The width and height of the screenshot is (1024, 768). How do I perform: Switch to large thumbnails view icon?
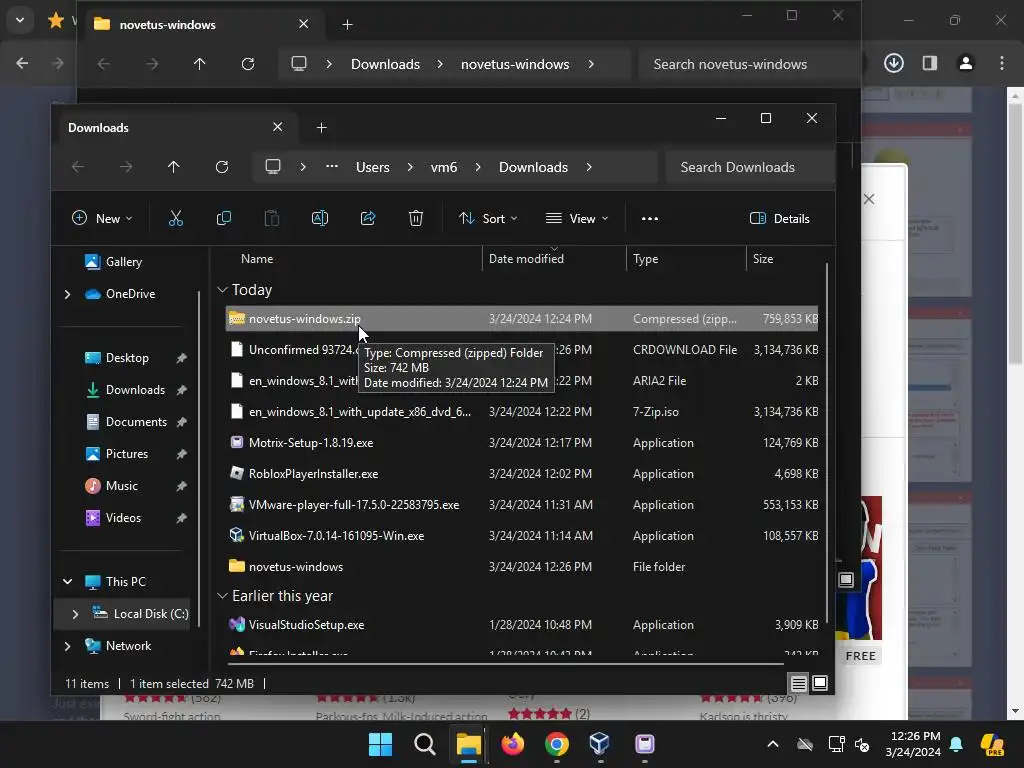(x=820, y=683)
